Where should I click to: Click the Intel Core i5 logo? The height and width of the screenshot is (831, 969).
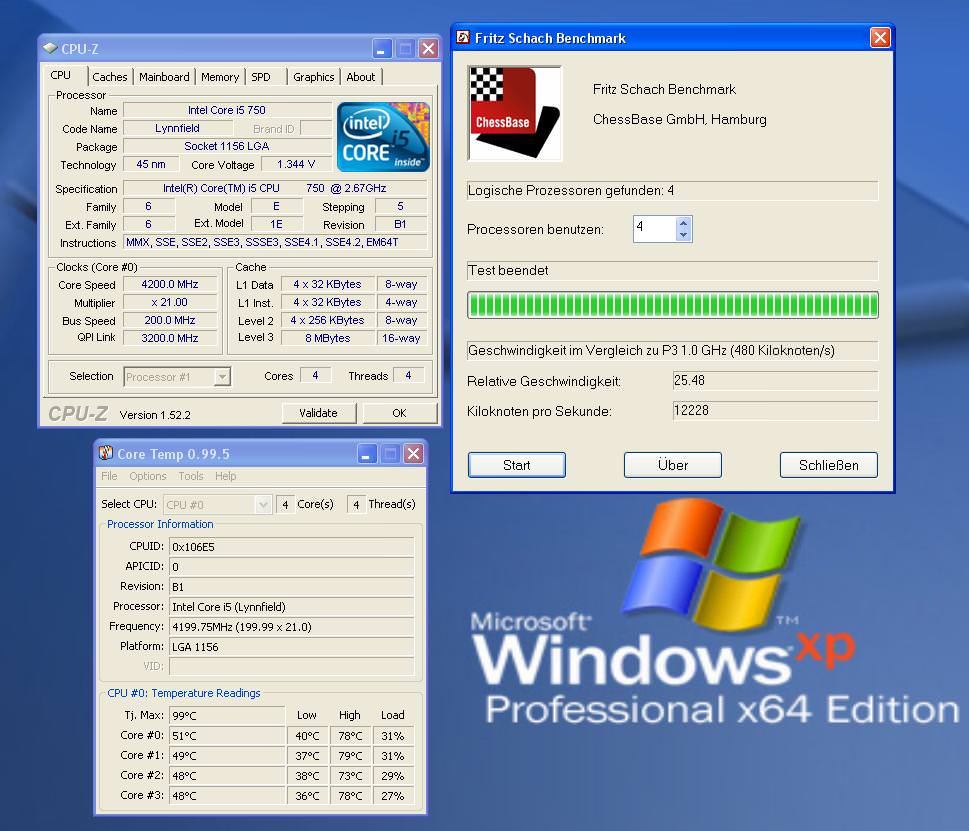click(x=383, y=136)
